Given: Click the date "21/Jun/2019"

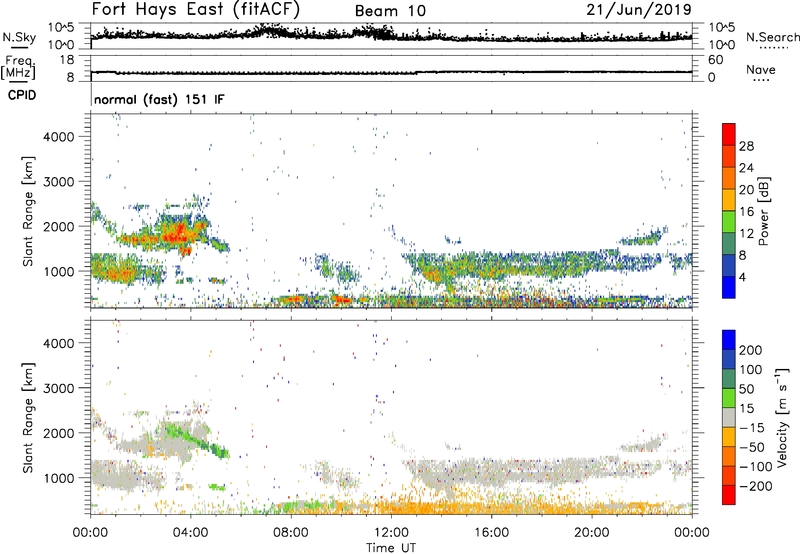Looking at the screenshot, I should [639, 9].
